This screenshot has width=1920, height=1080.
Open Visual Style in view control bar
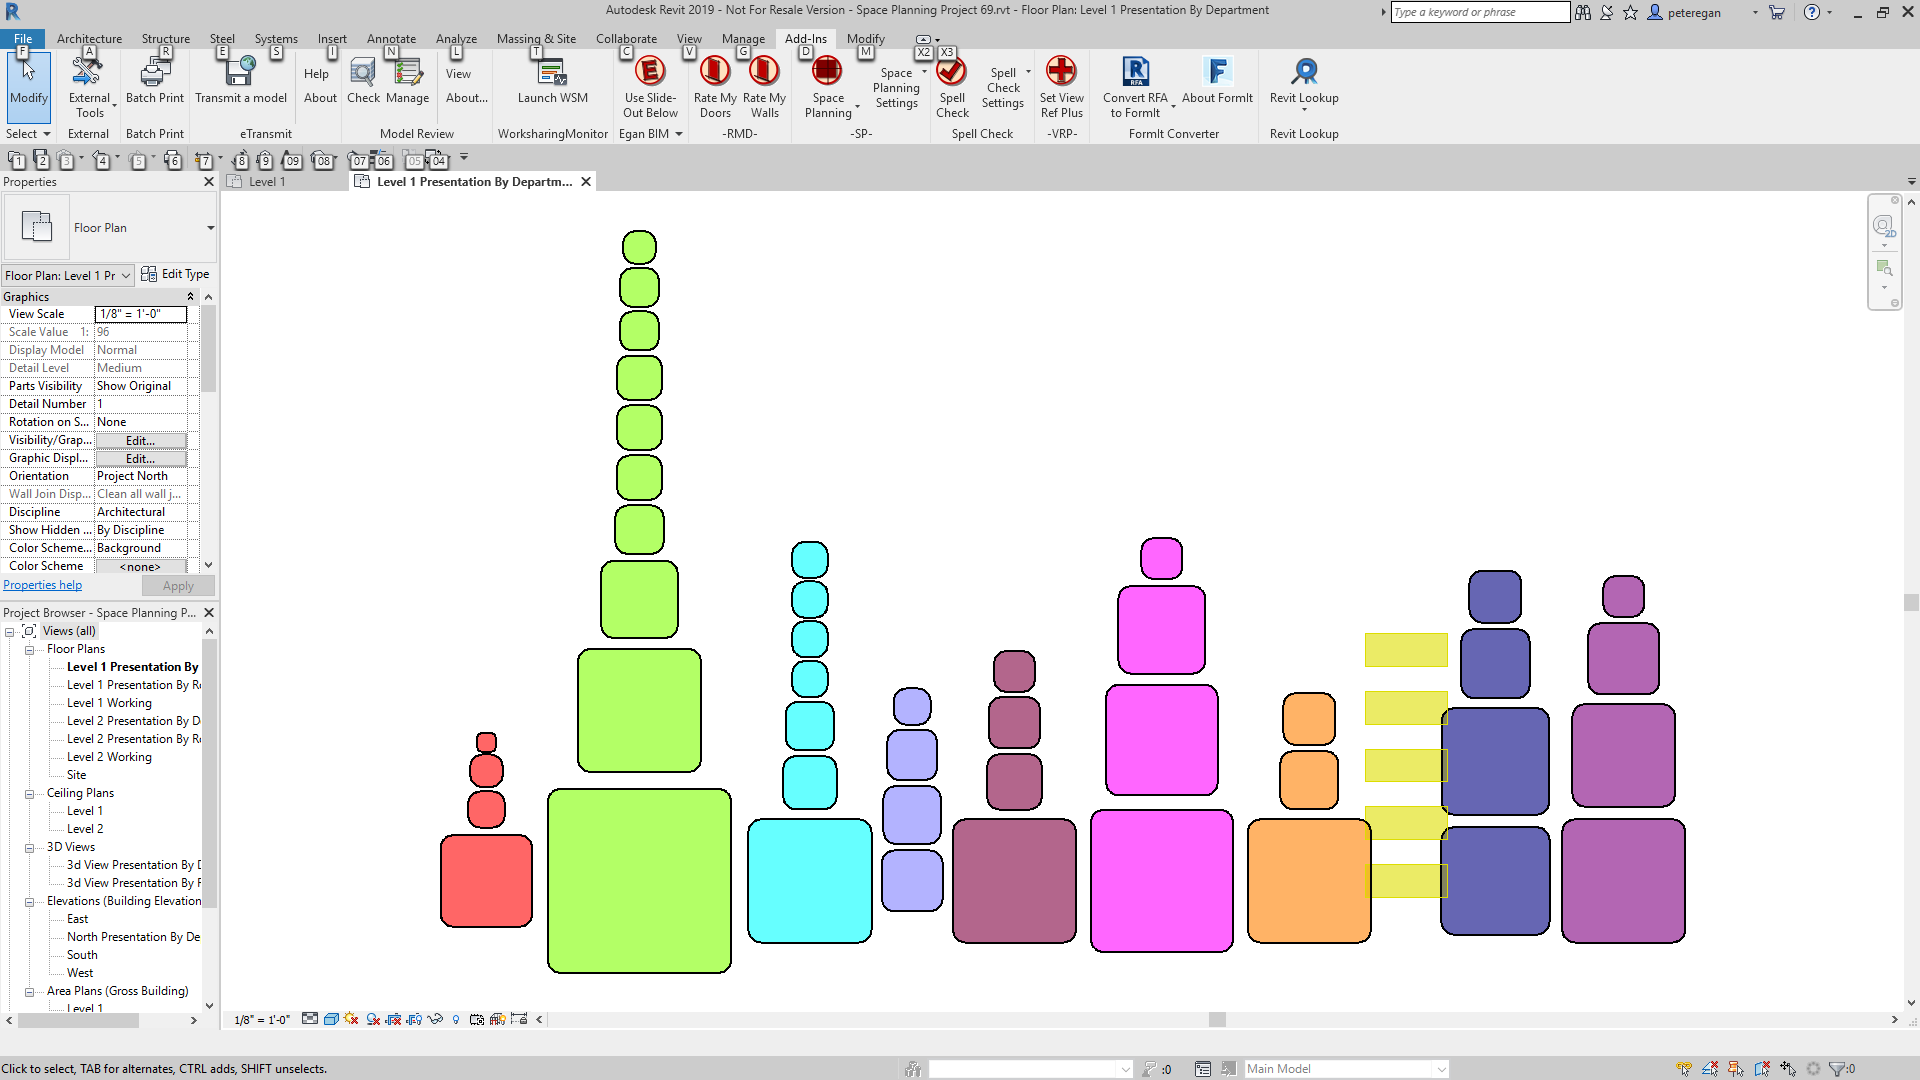[x=331, y=1019]
